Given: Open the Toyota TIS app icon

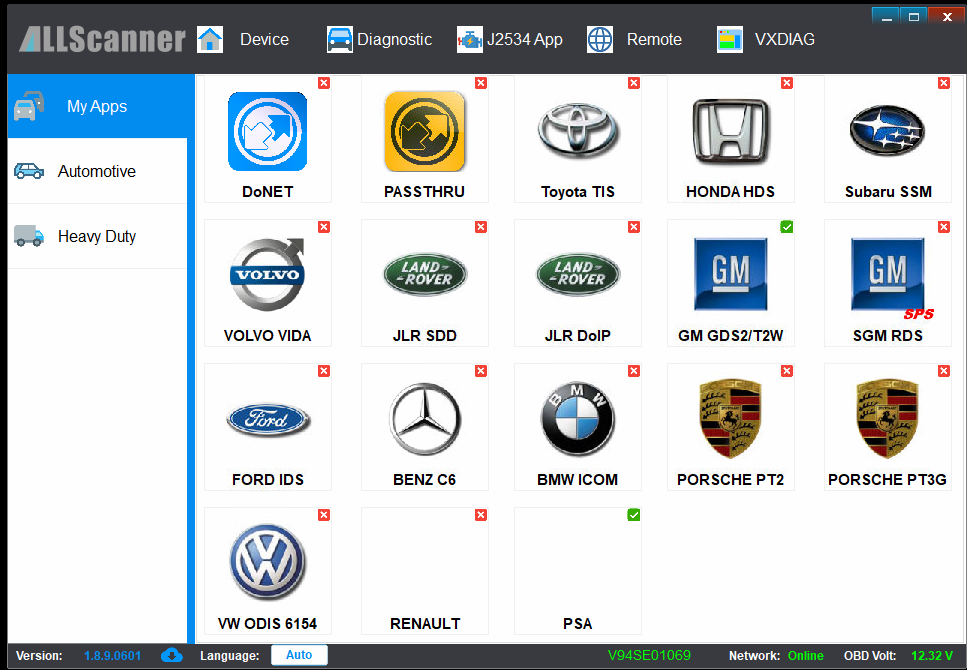Looking at the screenshot, I should 578,131.
